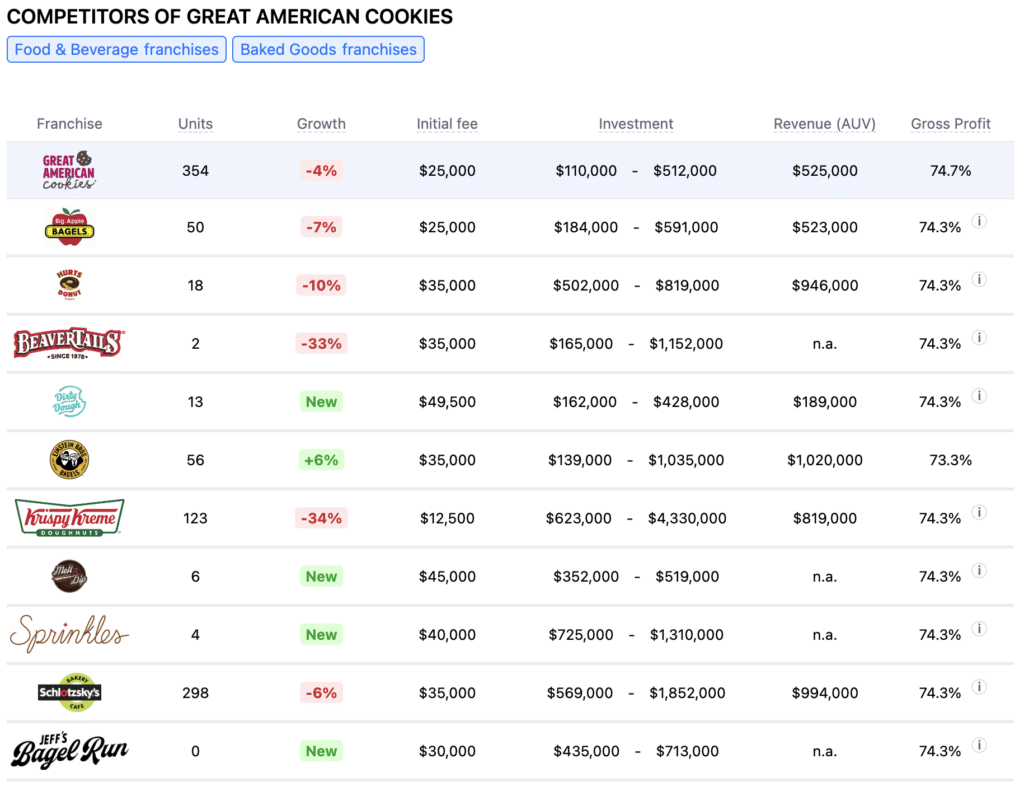Viewport: 1024px width, 796px height.
Task: Click info icon in BeaverTails row
Action: tap(978, 337)
